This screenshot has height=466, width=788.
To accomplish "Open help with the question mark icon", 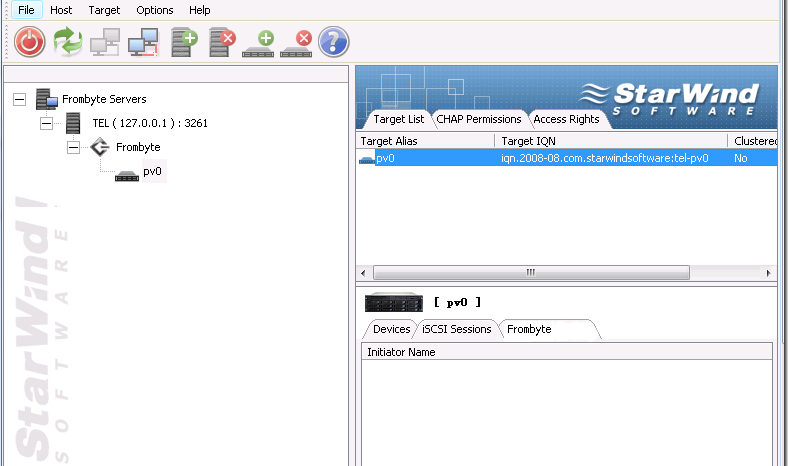I will (x=334, y=42).
